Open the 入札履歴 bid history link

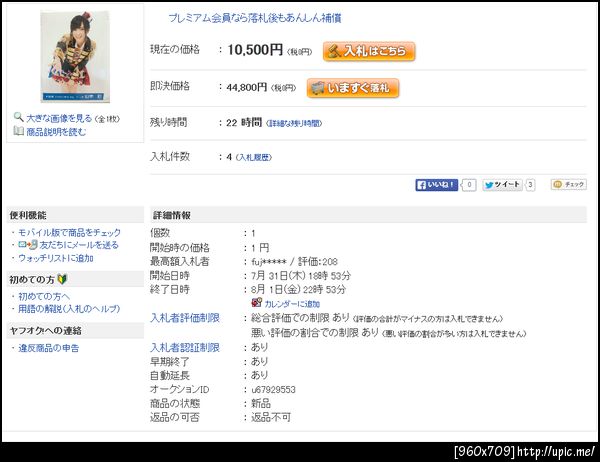(x=254, y=157)
